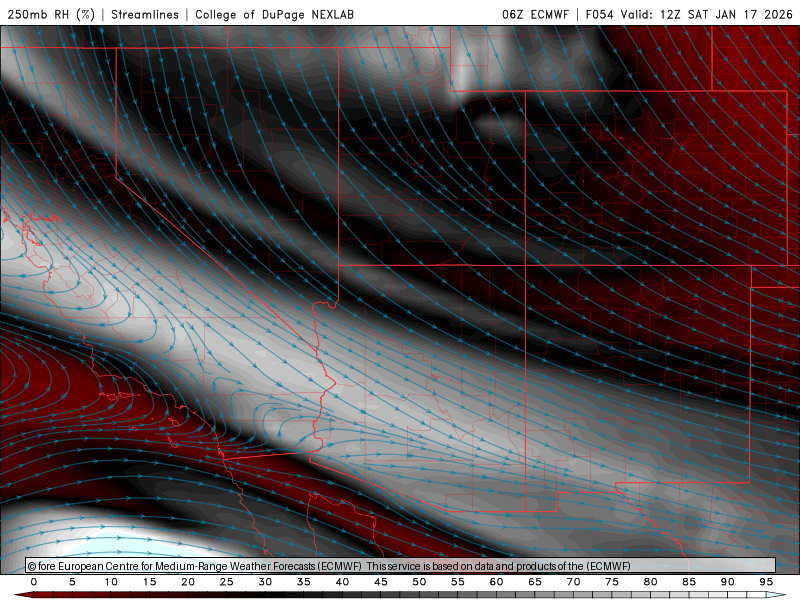Screen dimensions: 800x600
Task: Click the '06Z ECMWF' model run label
Action: coord(535,14)
